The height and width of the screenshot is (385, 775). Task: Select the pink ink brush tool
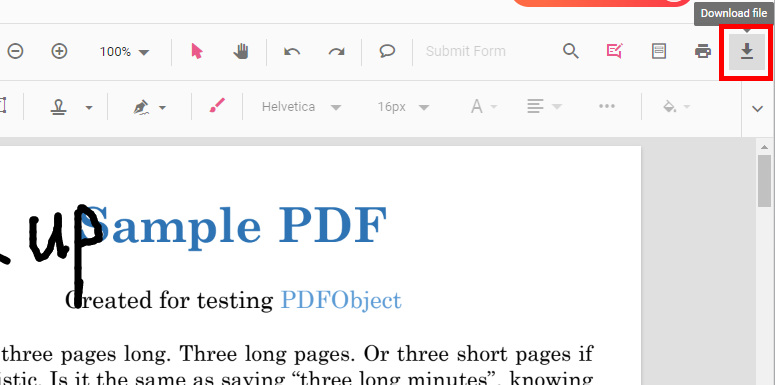(x=217, y=105)
